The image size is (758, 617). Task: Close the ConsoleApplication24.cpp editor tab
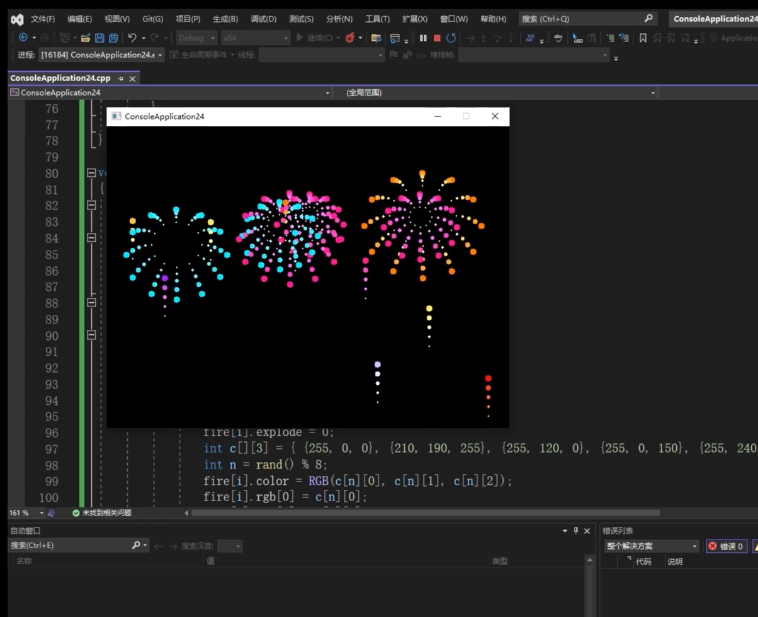tap(132, 78)
